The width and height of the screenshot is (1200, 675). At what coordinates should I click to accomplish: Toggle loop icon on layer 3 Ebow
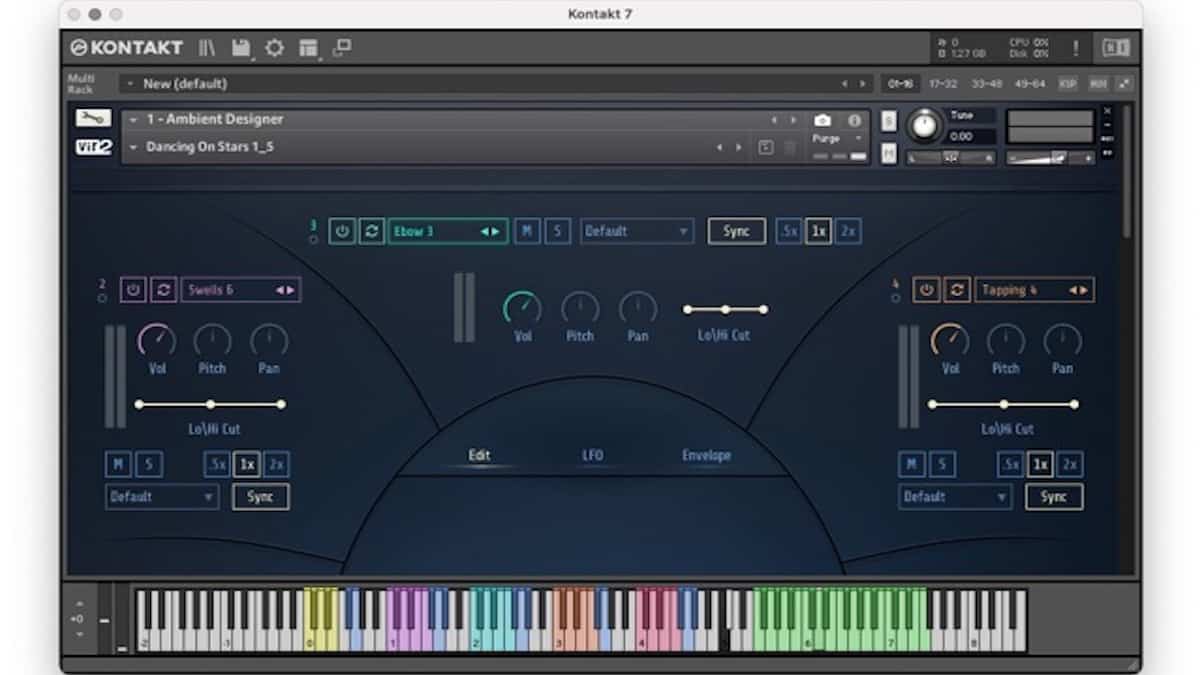(x=371, y=231)
